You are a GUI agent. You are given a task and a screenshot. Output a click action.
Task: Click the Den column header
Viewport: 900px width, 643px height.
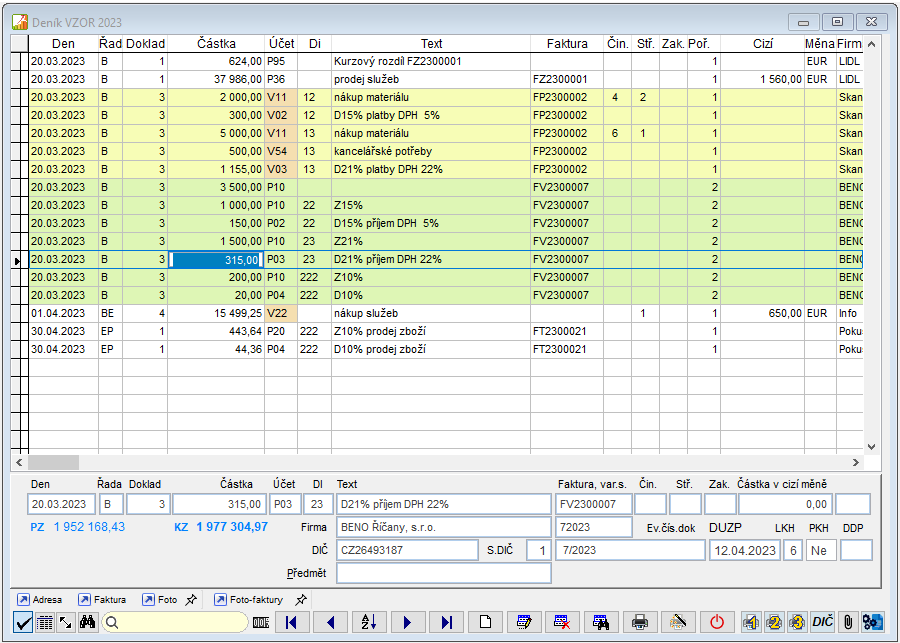pos(63,44)
